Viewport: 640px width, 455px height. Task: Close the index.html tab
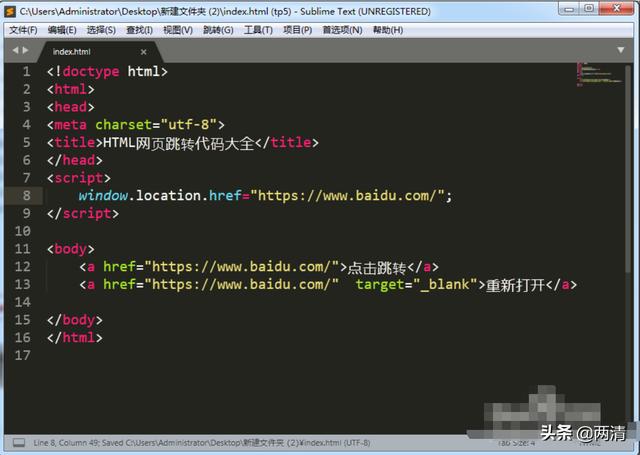coord(143,52)
